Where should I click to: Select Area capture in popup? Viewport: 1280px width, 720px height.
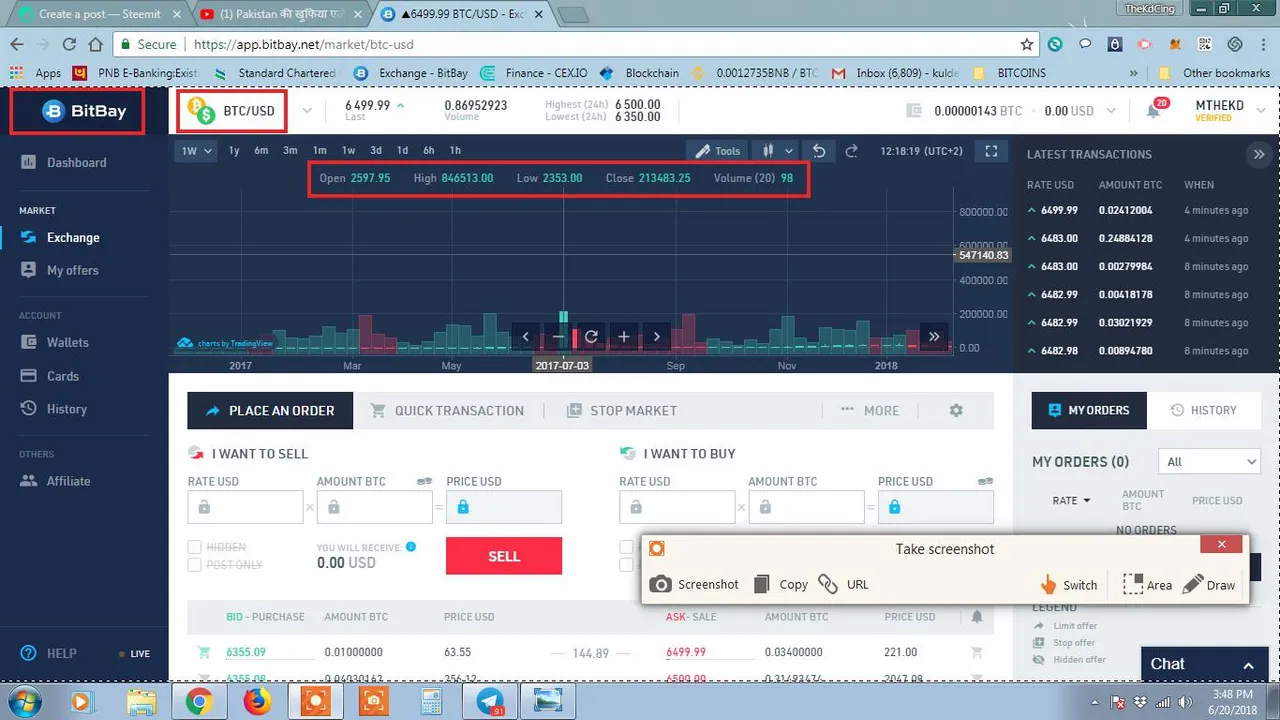coord(1147,585)
